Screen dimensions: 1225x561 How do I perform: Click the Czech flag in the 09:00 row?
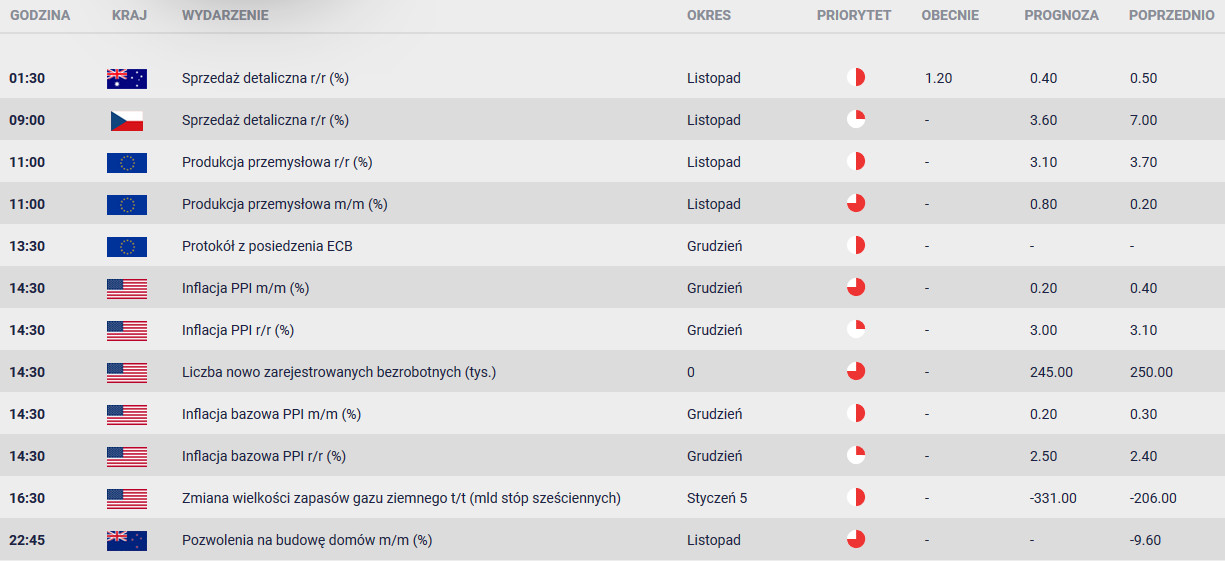(x=127, y=120)
